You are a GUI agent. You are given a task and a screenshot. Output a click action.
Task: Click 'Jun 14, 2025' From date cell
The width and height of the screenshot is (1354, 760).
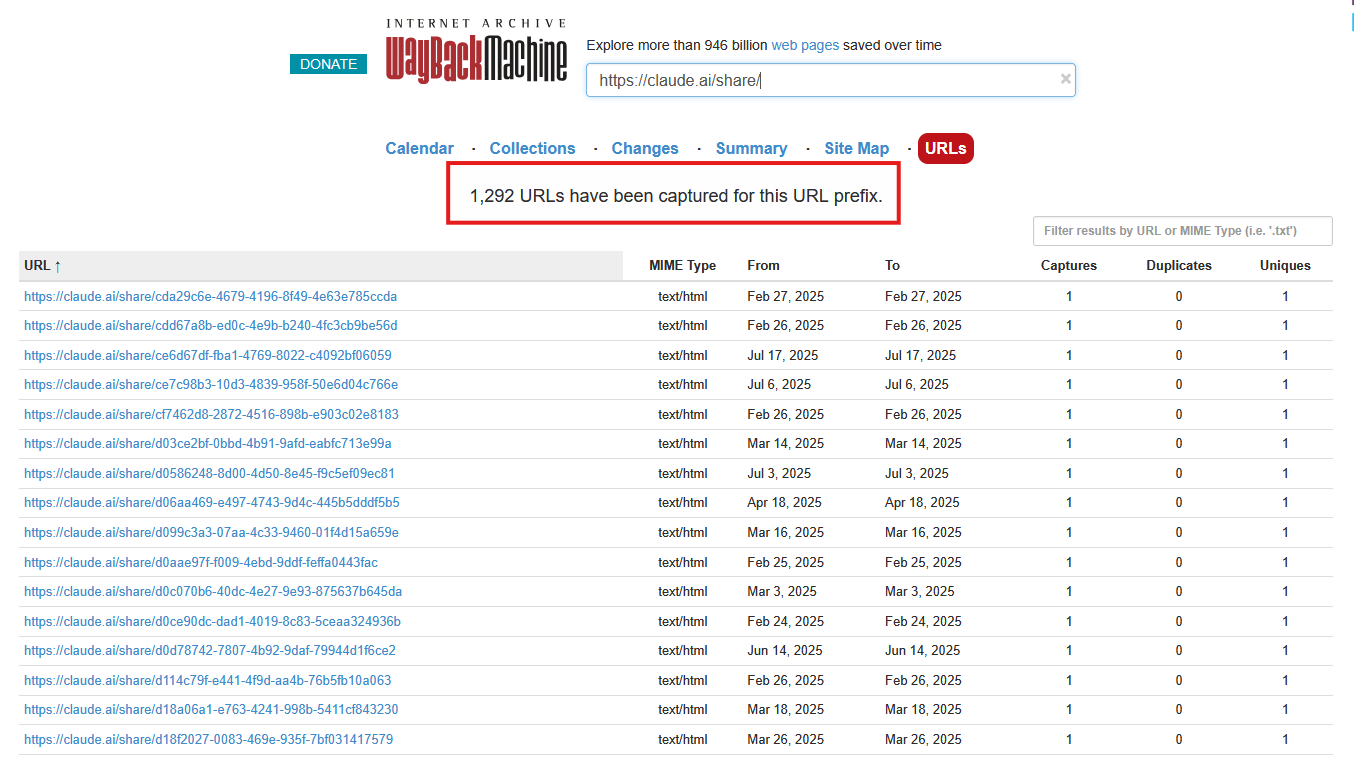(785, 650)
